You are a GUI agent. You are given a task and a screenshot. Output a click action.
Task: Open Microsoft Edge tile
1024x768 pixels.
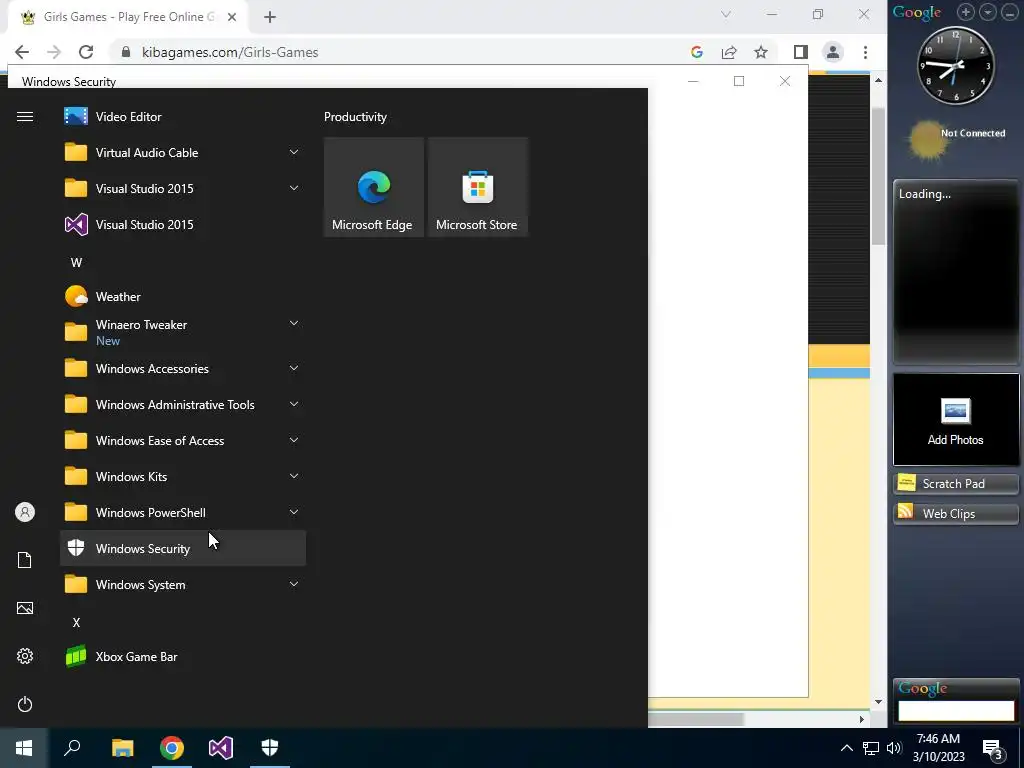[374, 187]
